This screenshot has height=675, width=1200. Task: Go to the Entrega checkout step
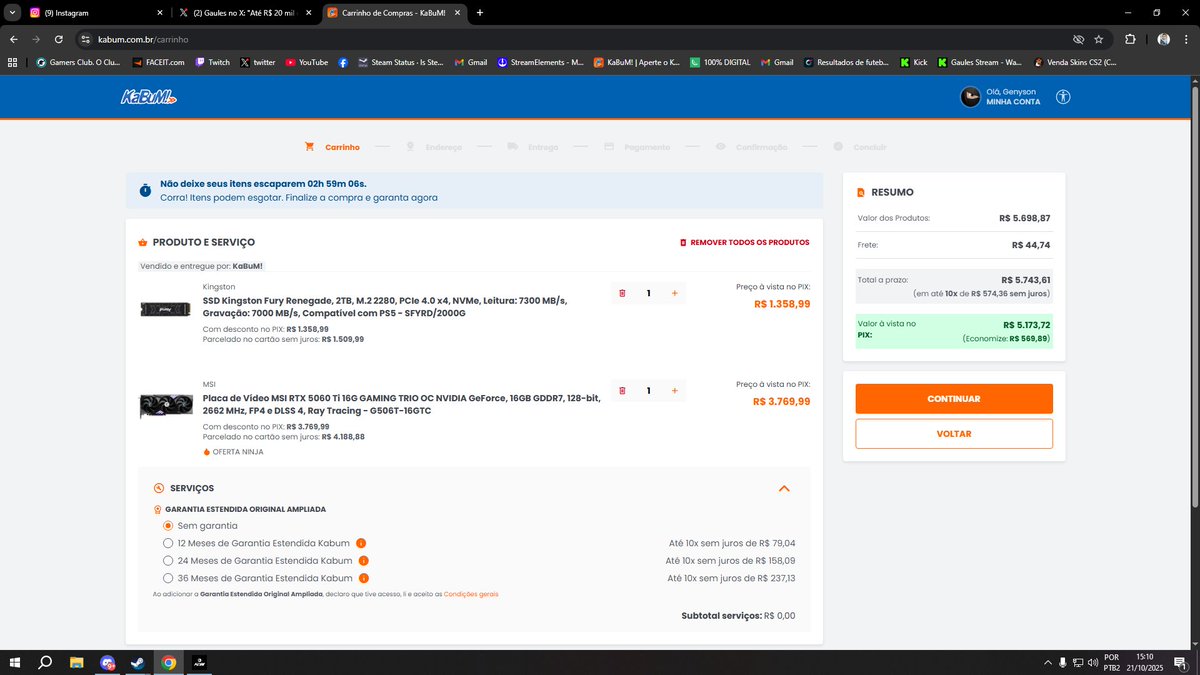tap(532, 147)
